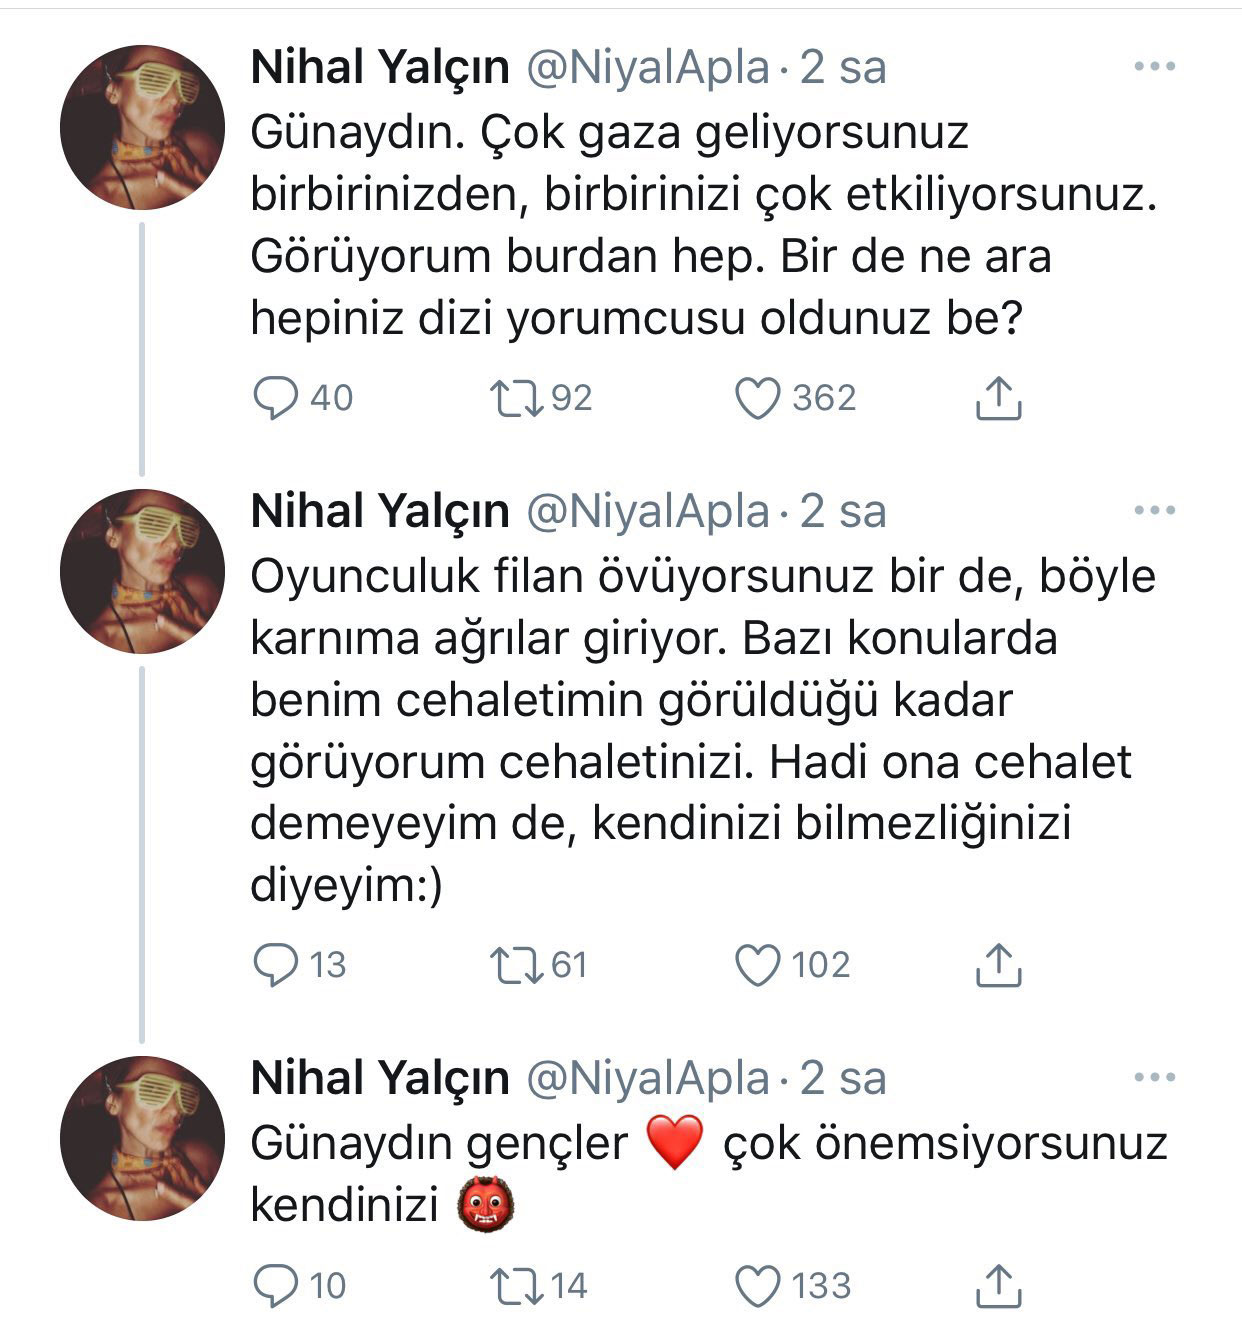The image size is (1242, 1334).
Task: Open the @NiyalApla handle on the first tweet
Action: coord(648,68)
